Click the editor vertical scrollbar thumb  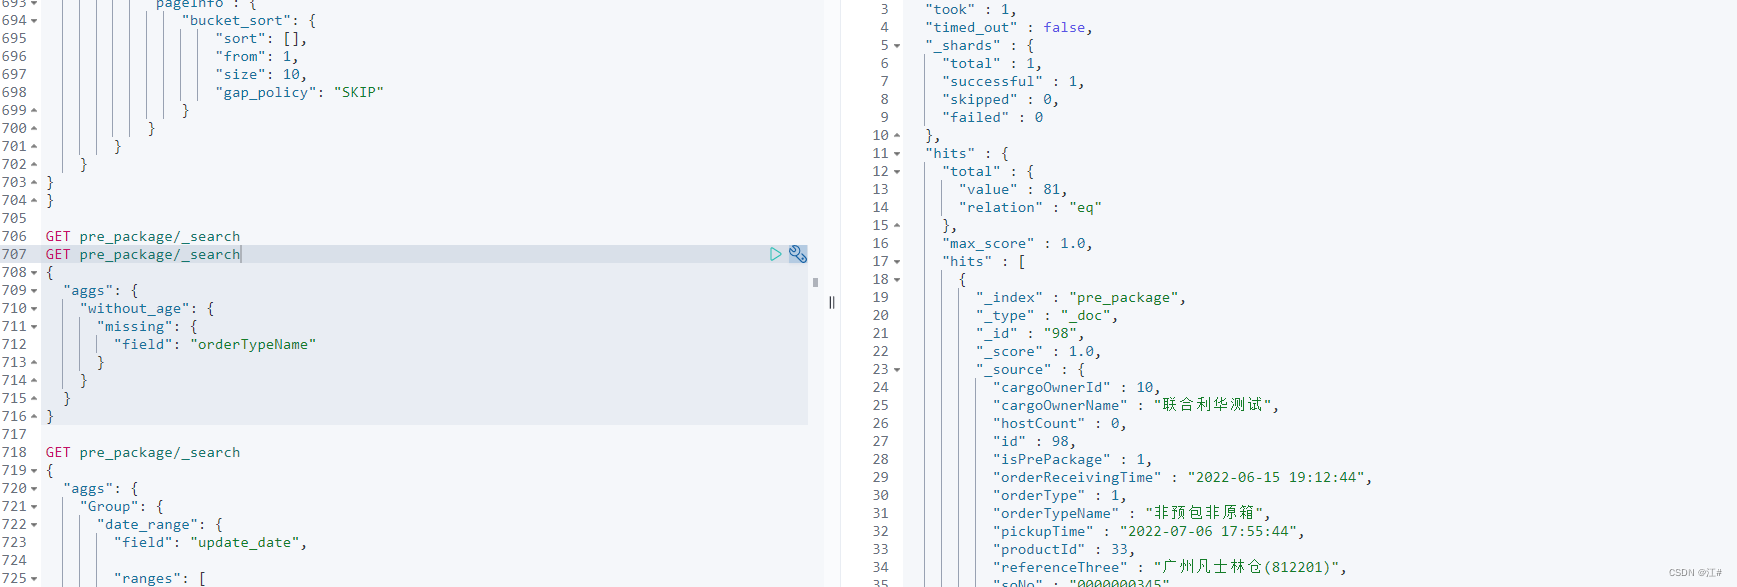[x=815, y=282]
